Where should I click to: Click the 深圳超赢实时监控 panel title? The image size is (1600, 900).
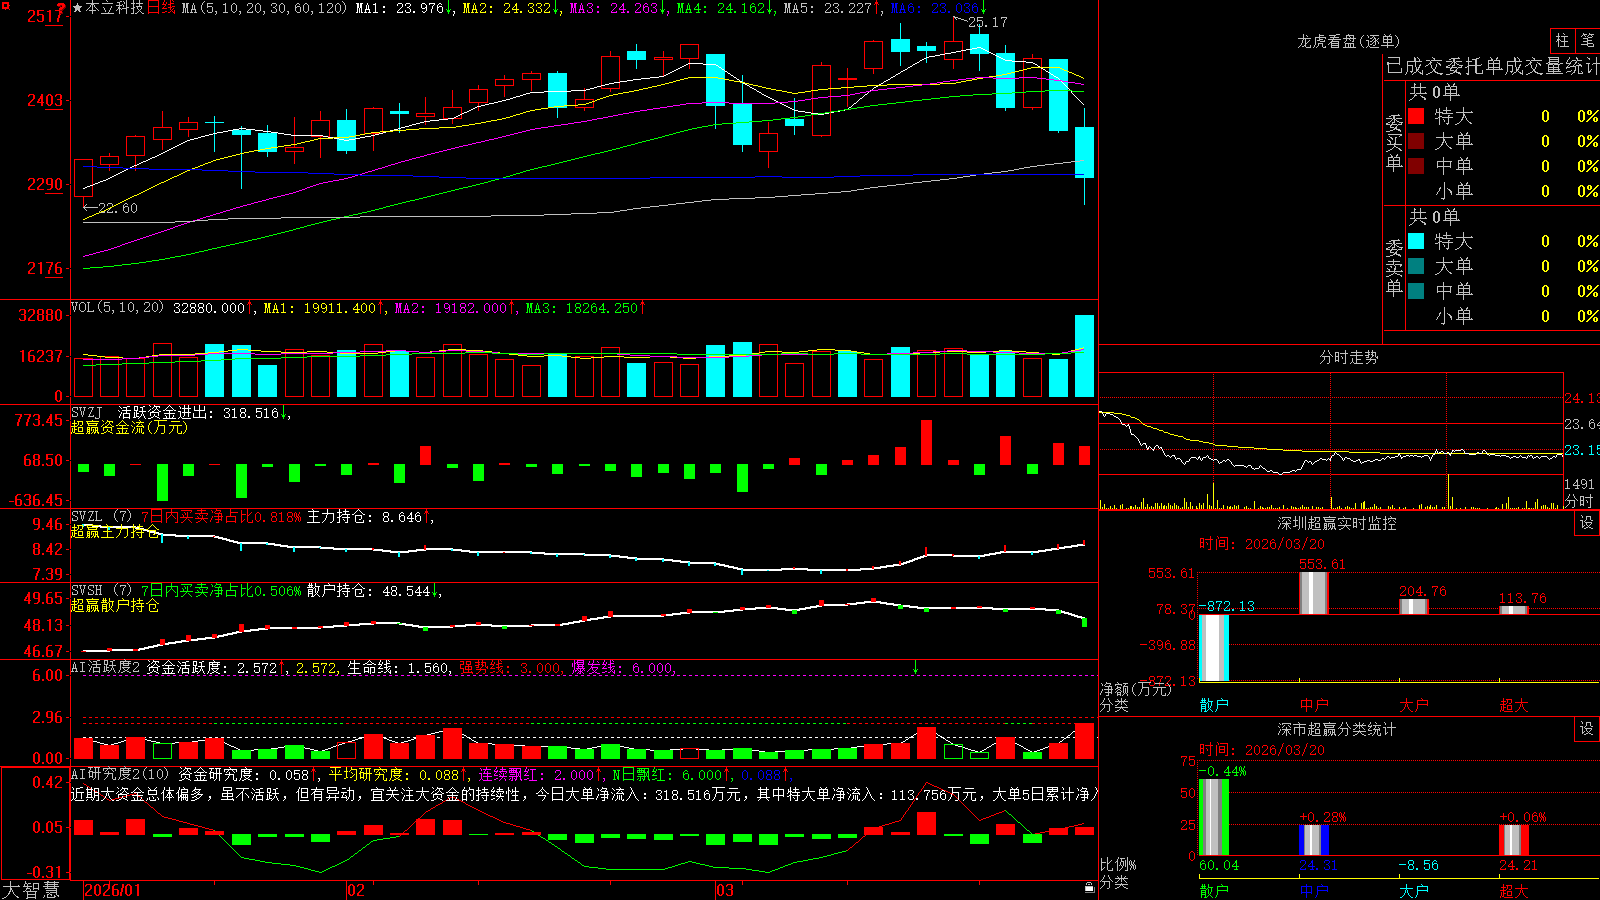click(1336, 523)
